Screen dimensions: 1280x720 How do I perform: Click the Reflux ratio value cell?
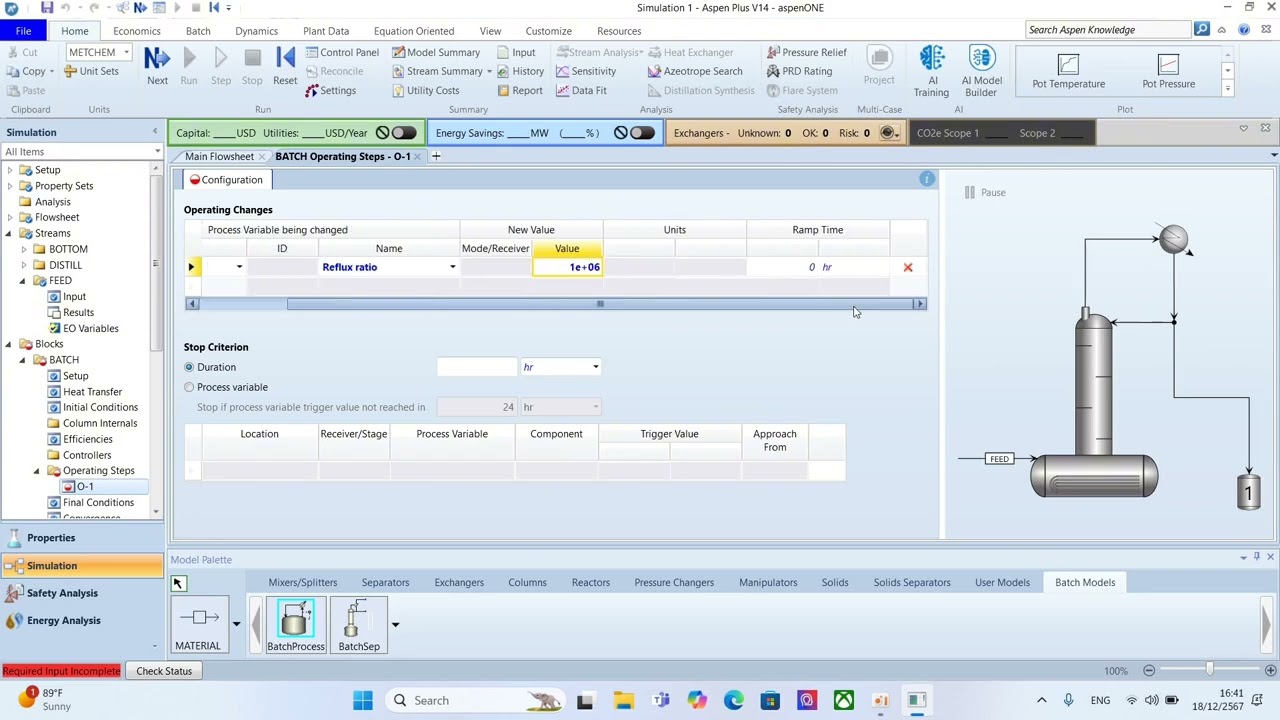567,267
